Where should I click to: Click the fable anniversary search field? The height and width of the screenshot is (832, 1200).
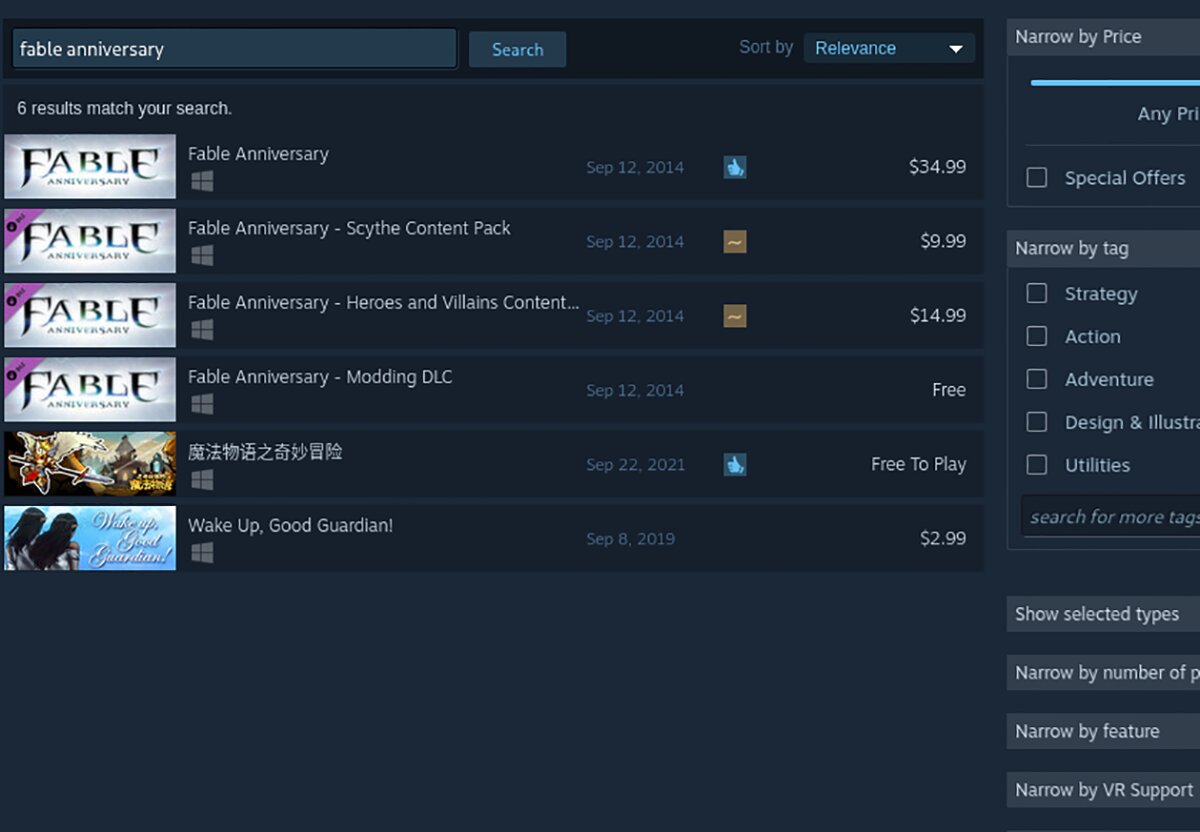(234, 48)
